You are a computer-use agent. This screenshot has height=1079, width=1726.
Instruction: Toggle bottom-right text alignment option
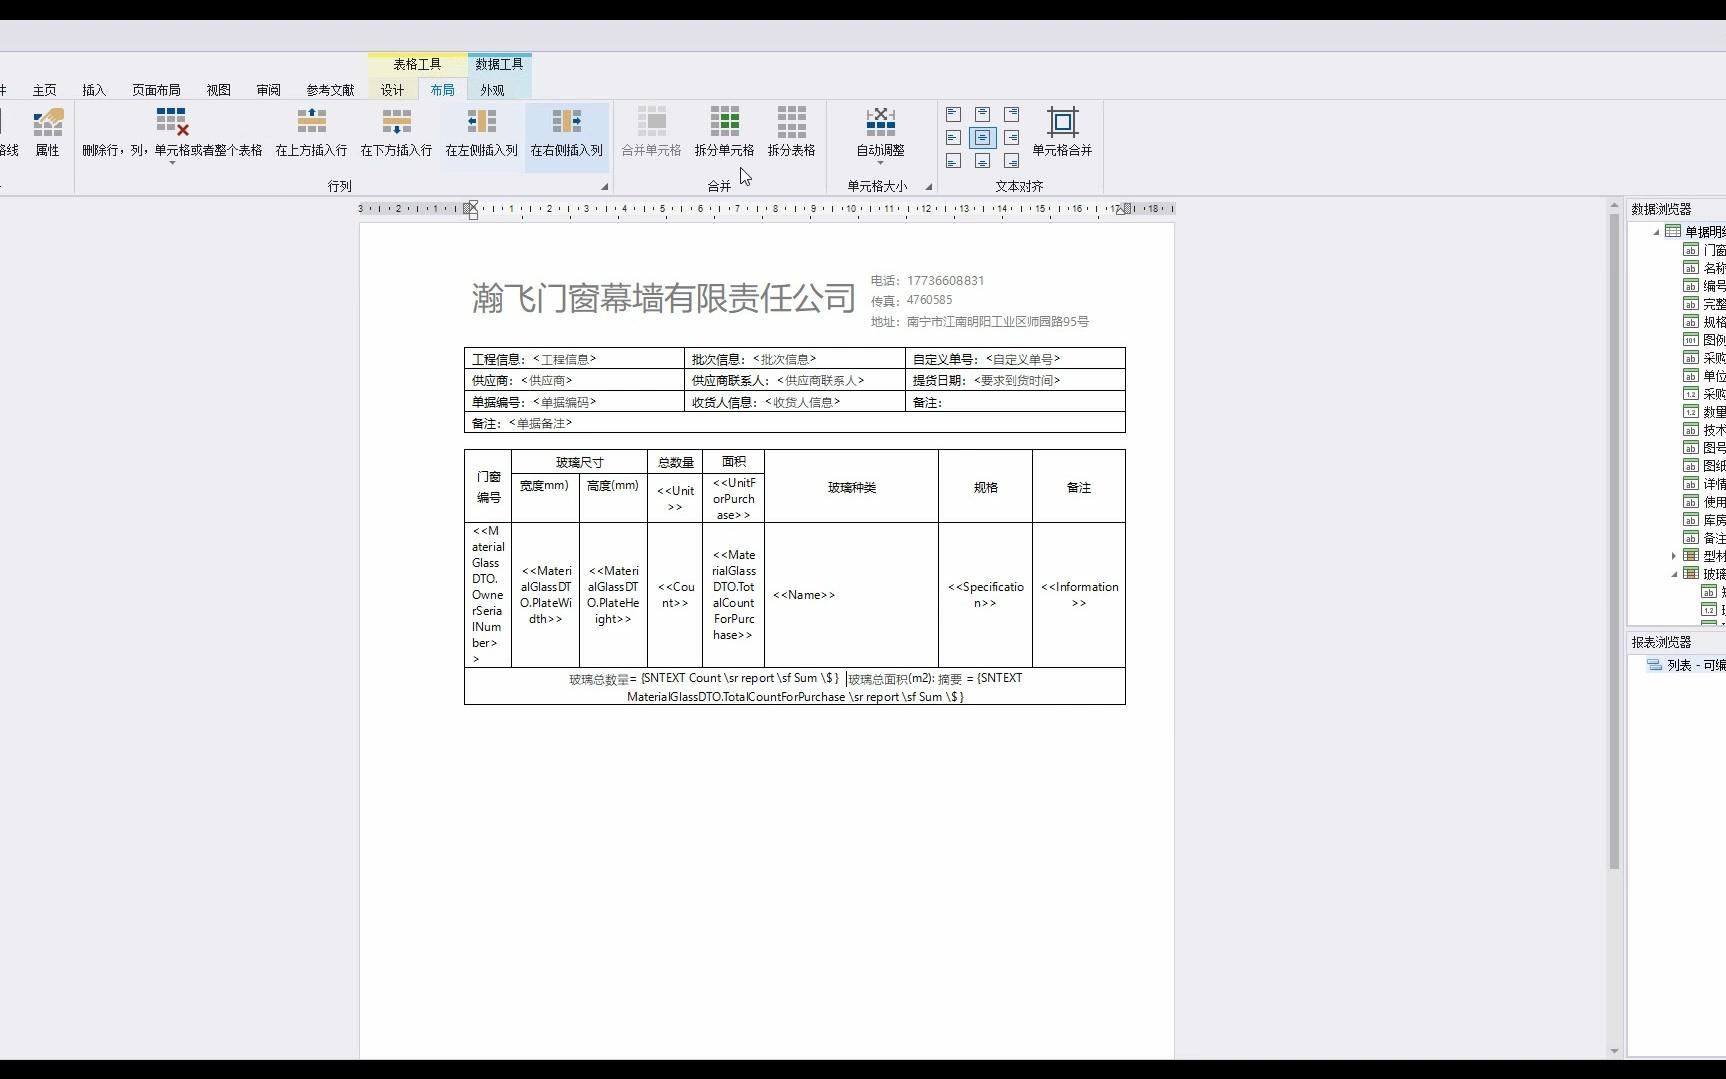(1013, 160)
